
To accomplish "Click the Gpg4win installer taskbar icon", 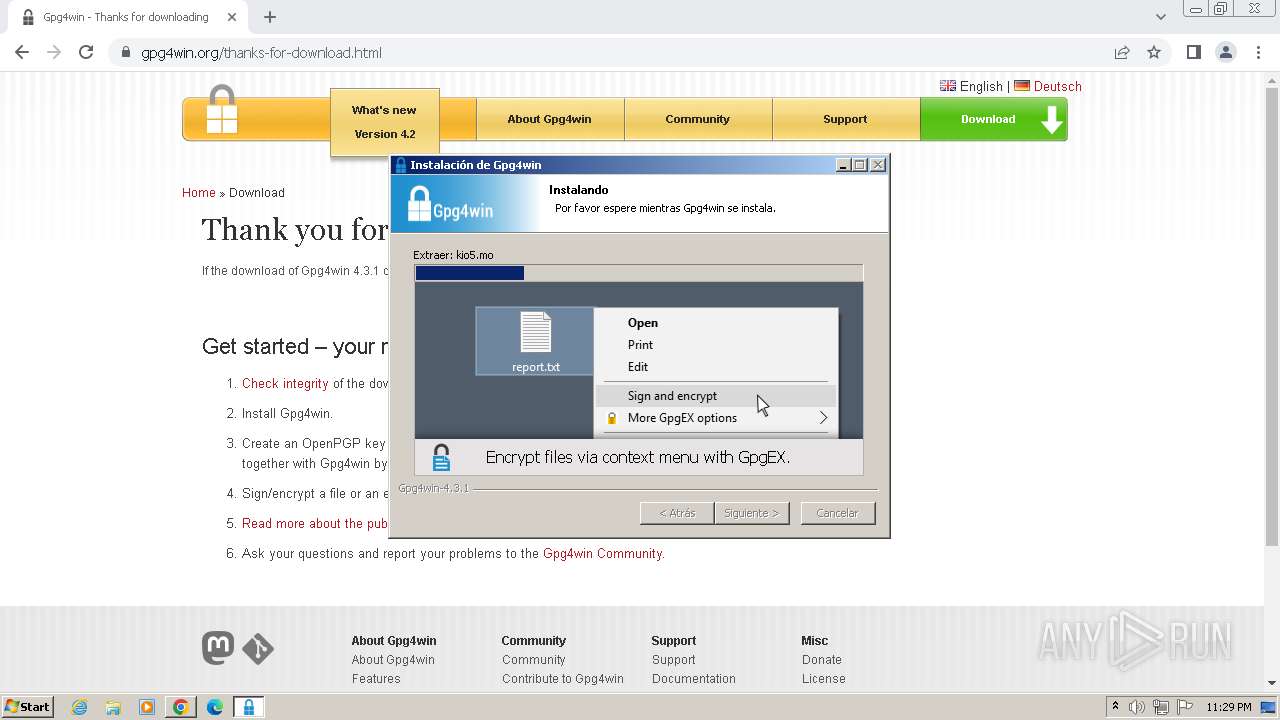I will click(x=249, y=707).
